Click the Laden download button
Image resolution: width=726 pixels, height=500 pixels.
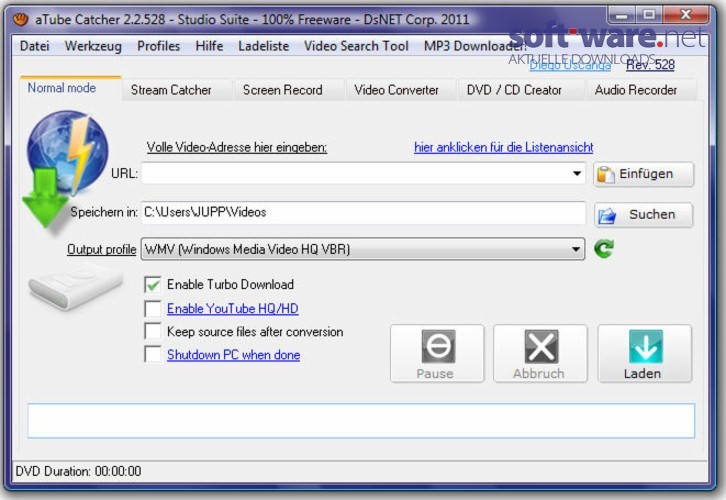point(645,353)
